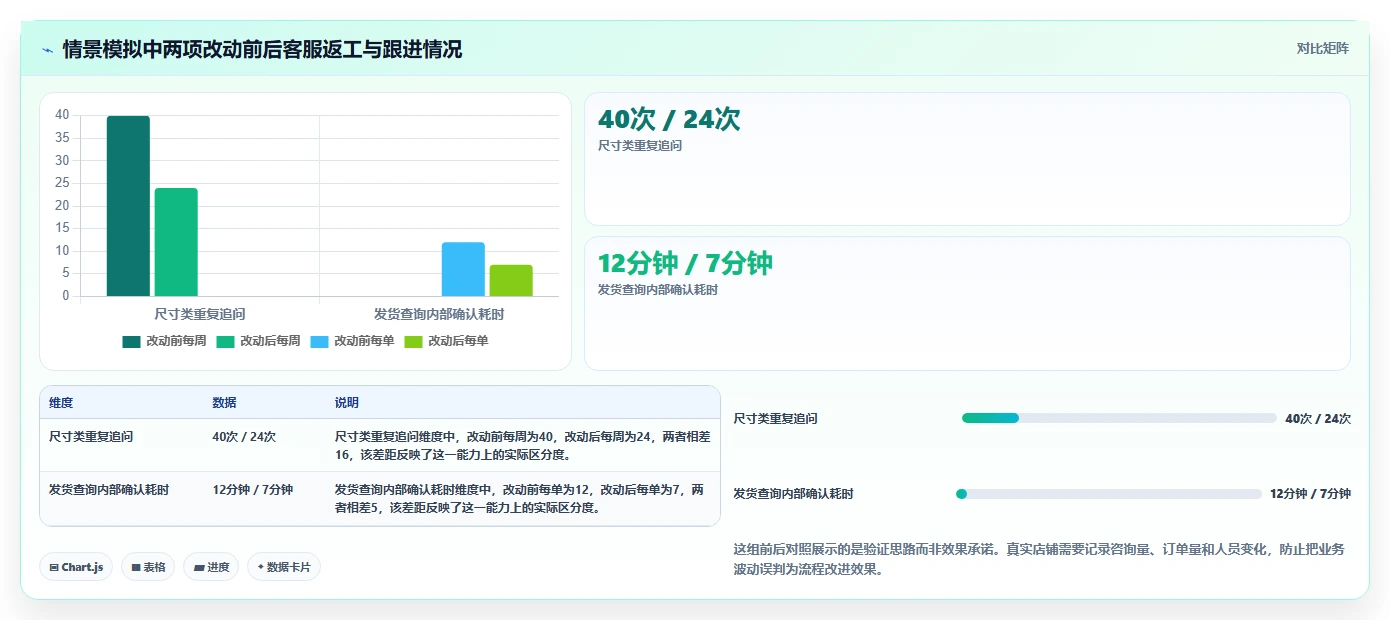
Task: Click the 进度 tag chip
Action: coord(211,567)
